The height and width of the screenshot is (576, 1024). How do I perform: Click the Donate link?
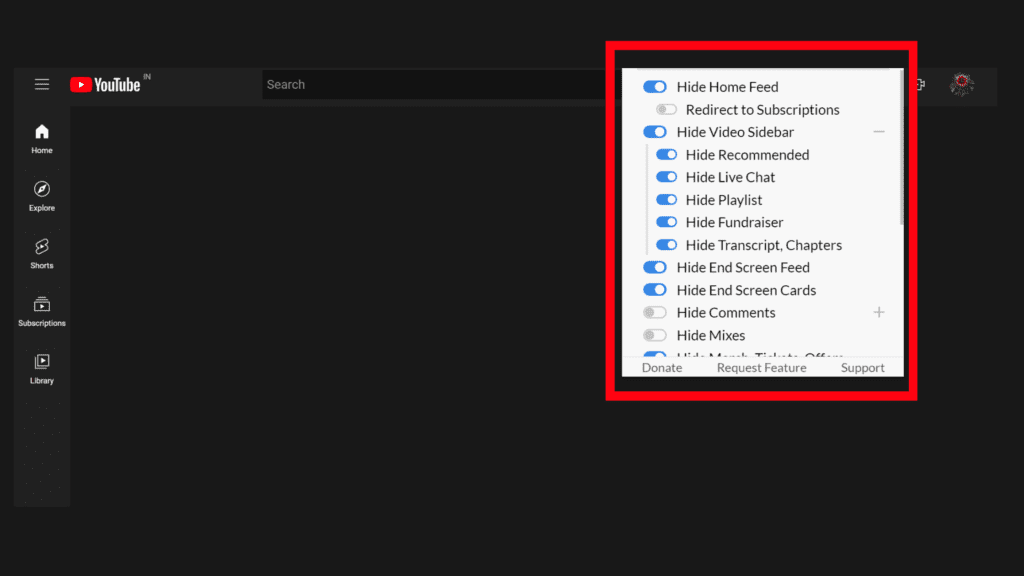click(x=662, y=367)
